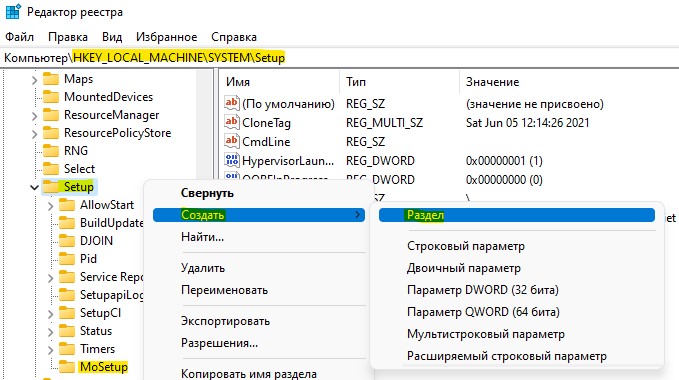Expand the AllowStart tree node

(x=51, y=206)
